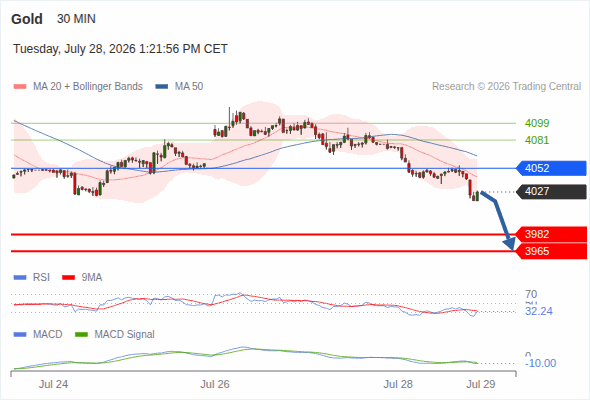Click the blue downward forecast arrow head
590x400 pixels.
click(x=510, y=244)
